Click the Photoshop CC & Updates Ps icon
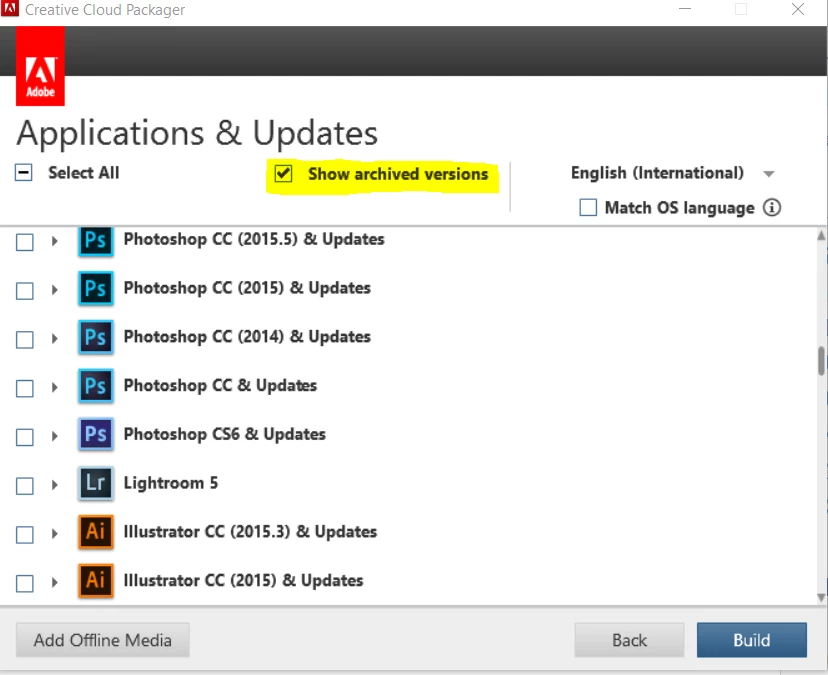The height and width of the screenshot is (675, 828). [x=96, y=386]
